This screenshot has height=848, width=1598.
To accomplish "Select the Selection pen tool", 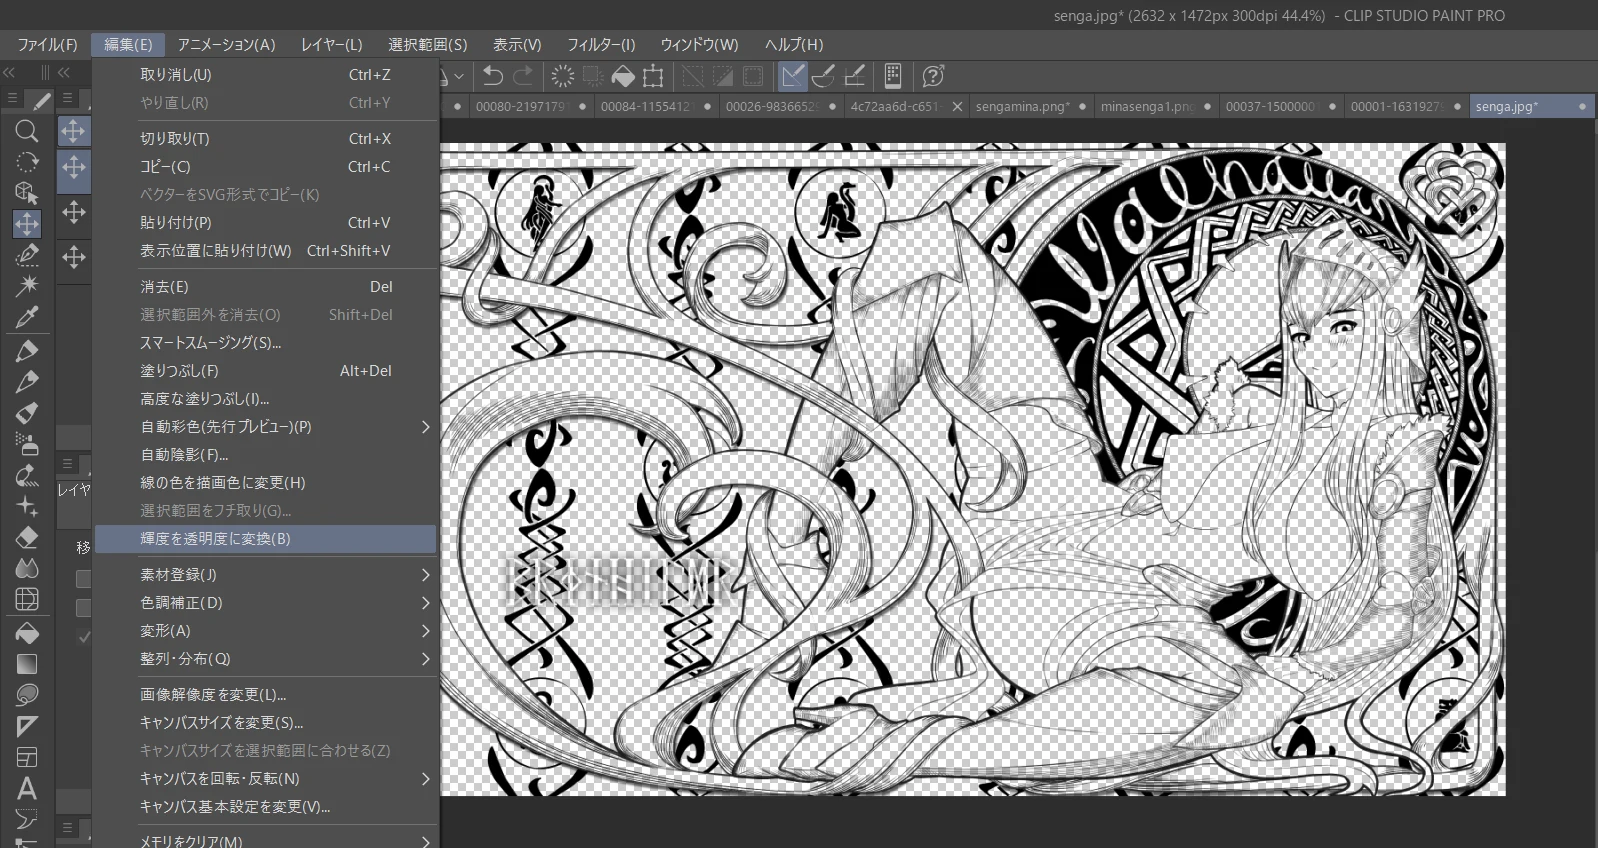I will tap(27, 255).
